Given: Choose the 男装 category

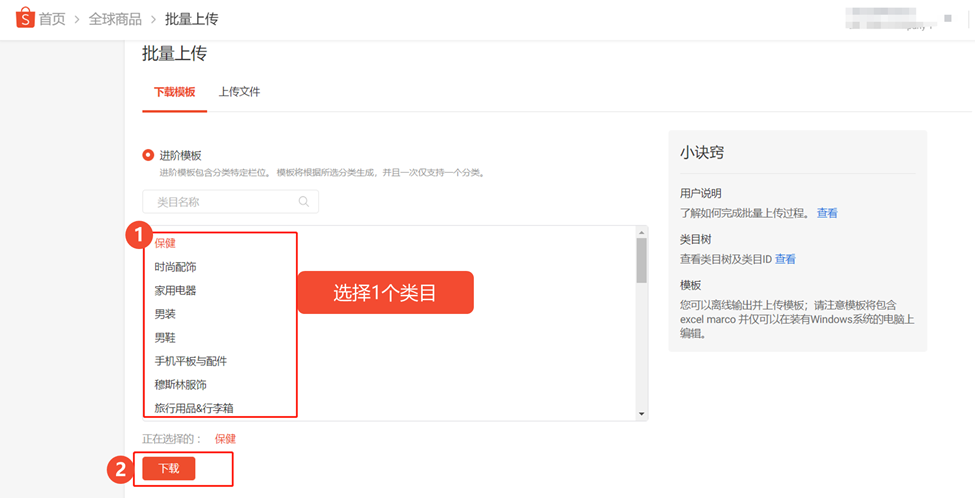Looking at the screenshot, I should click(165, 314).
